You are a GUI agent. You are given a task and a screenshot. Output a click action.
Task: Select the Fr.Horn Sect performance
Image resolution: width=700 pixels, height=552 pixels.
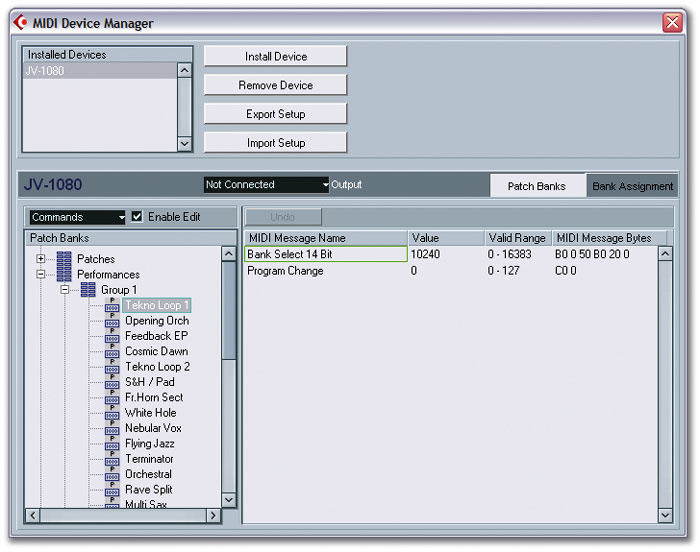[154, 397]
